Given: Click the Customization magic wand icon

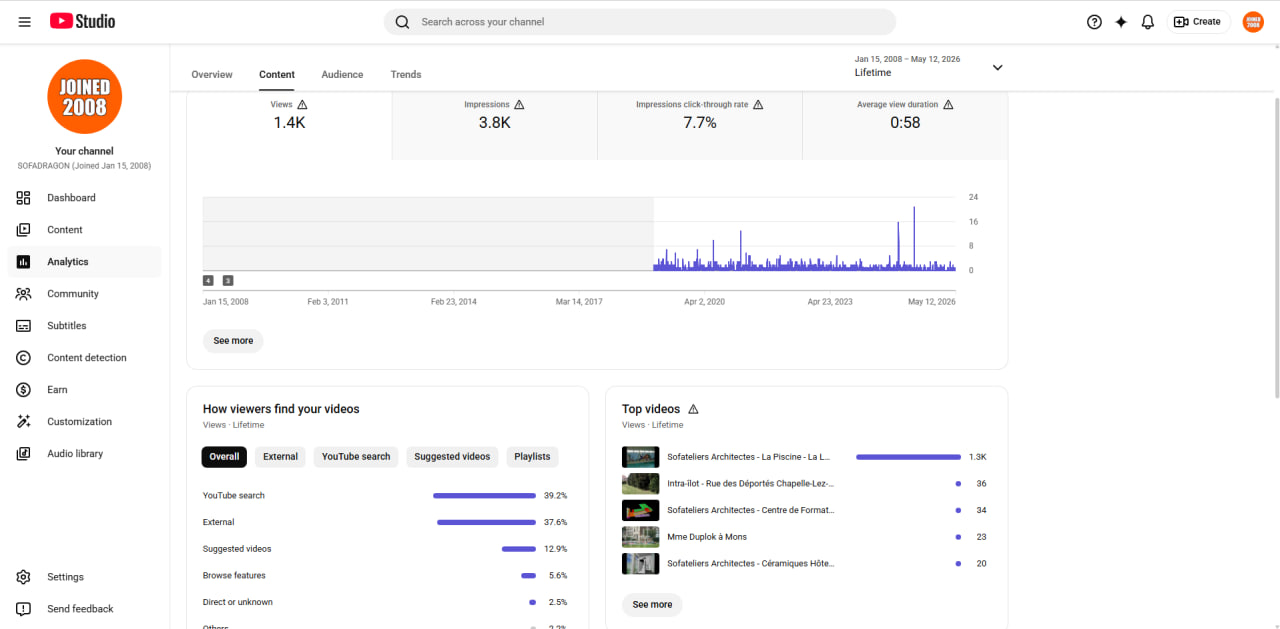Looking at the screenshot, I should (24, 422).
